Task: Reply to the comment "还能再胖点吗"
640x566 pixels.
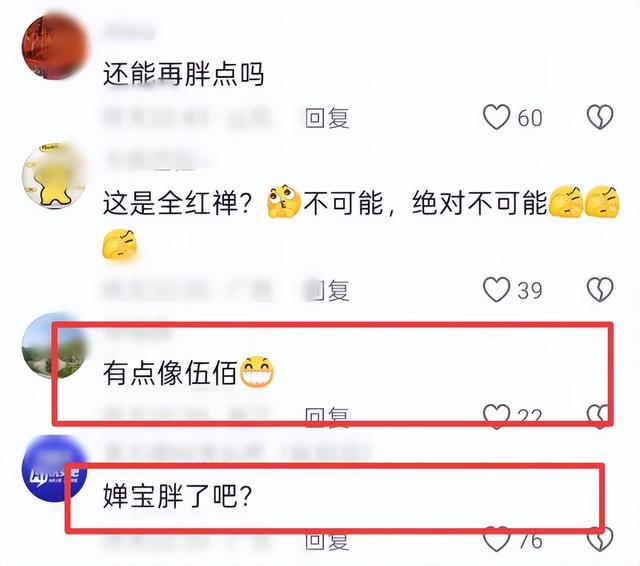Action: coord(327,118)
